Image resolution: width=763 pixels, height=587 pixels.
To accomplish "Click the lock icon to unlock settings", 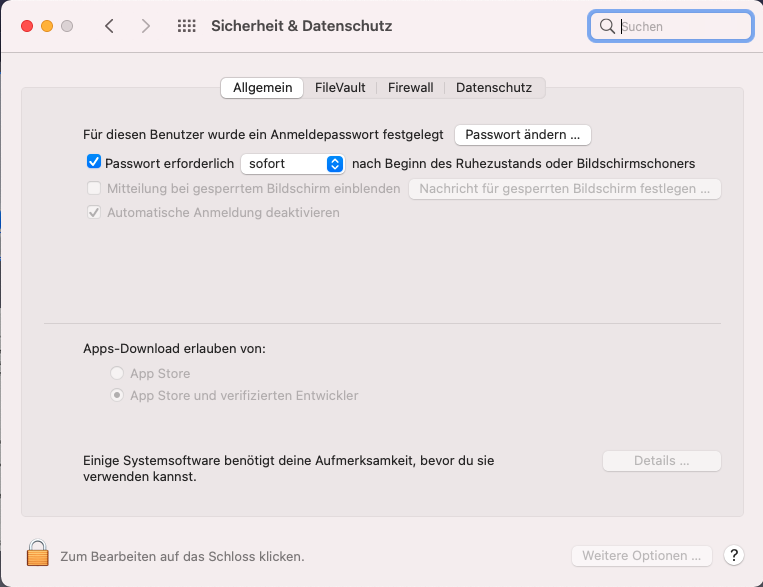I will pyautogui.click(x=37, y=554).
